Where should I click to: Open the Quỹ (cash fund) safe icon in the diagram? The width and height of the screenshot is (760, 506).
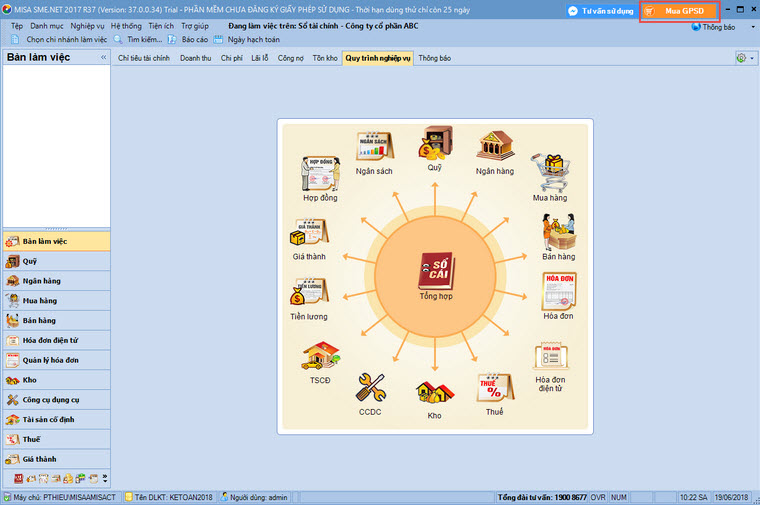[435, 145]
